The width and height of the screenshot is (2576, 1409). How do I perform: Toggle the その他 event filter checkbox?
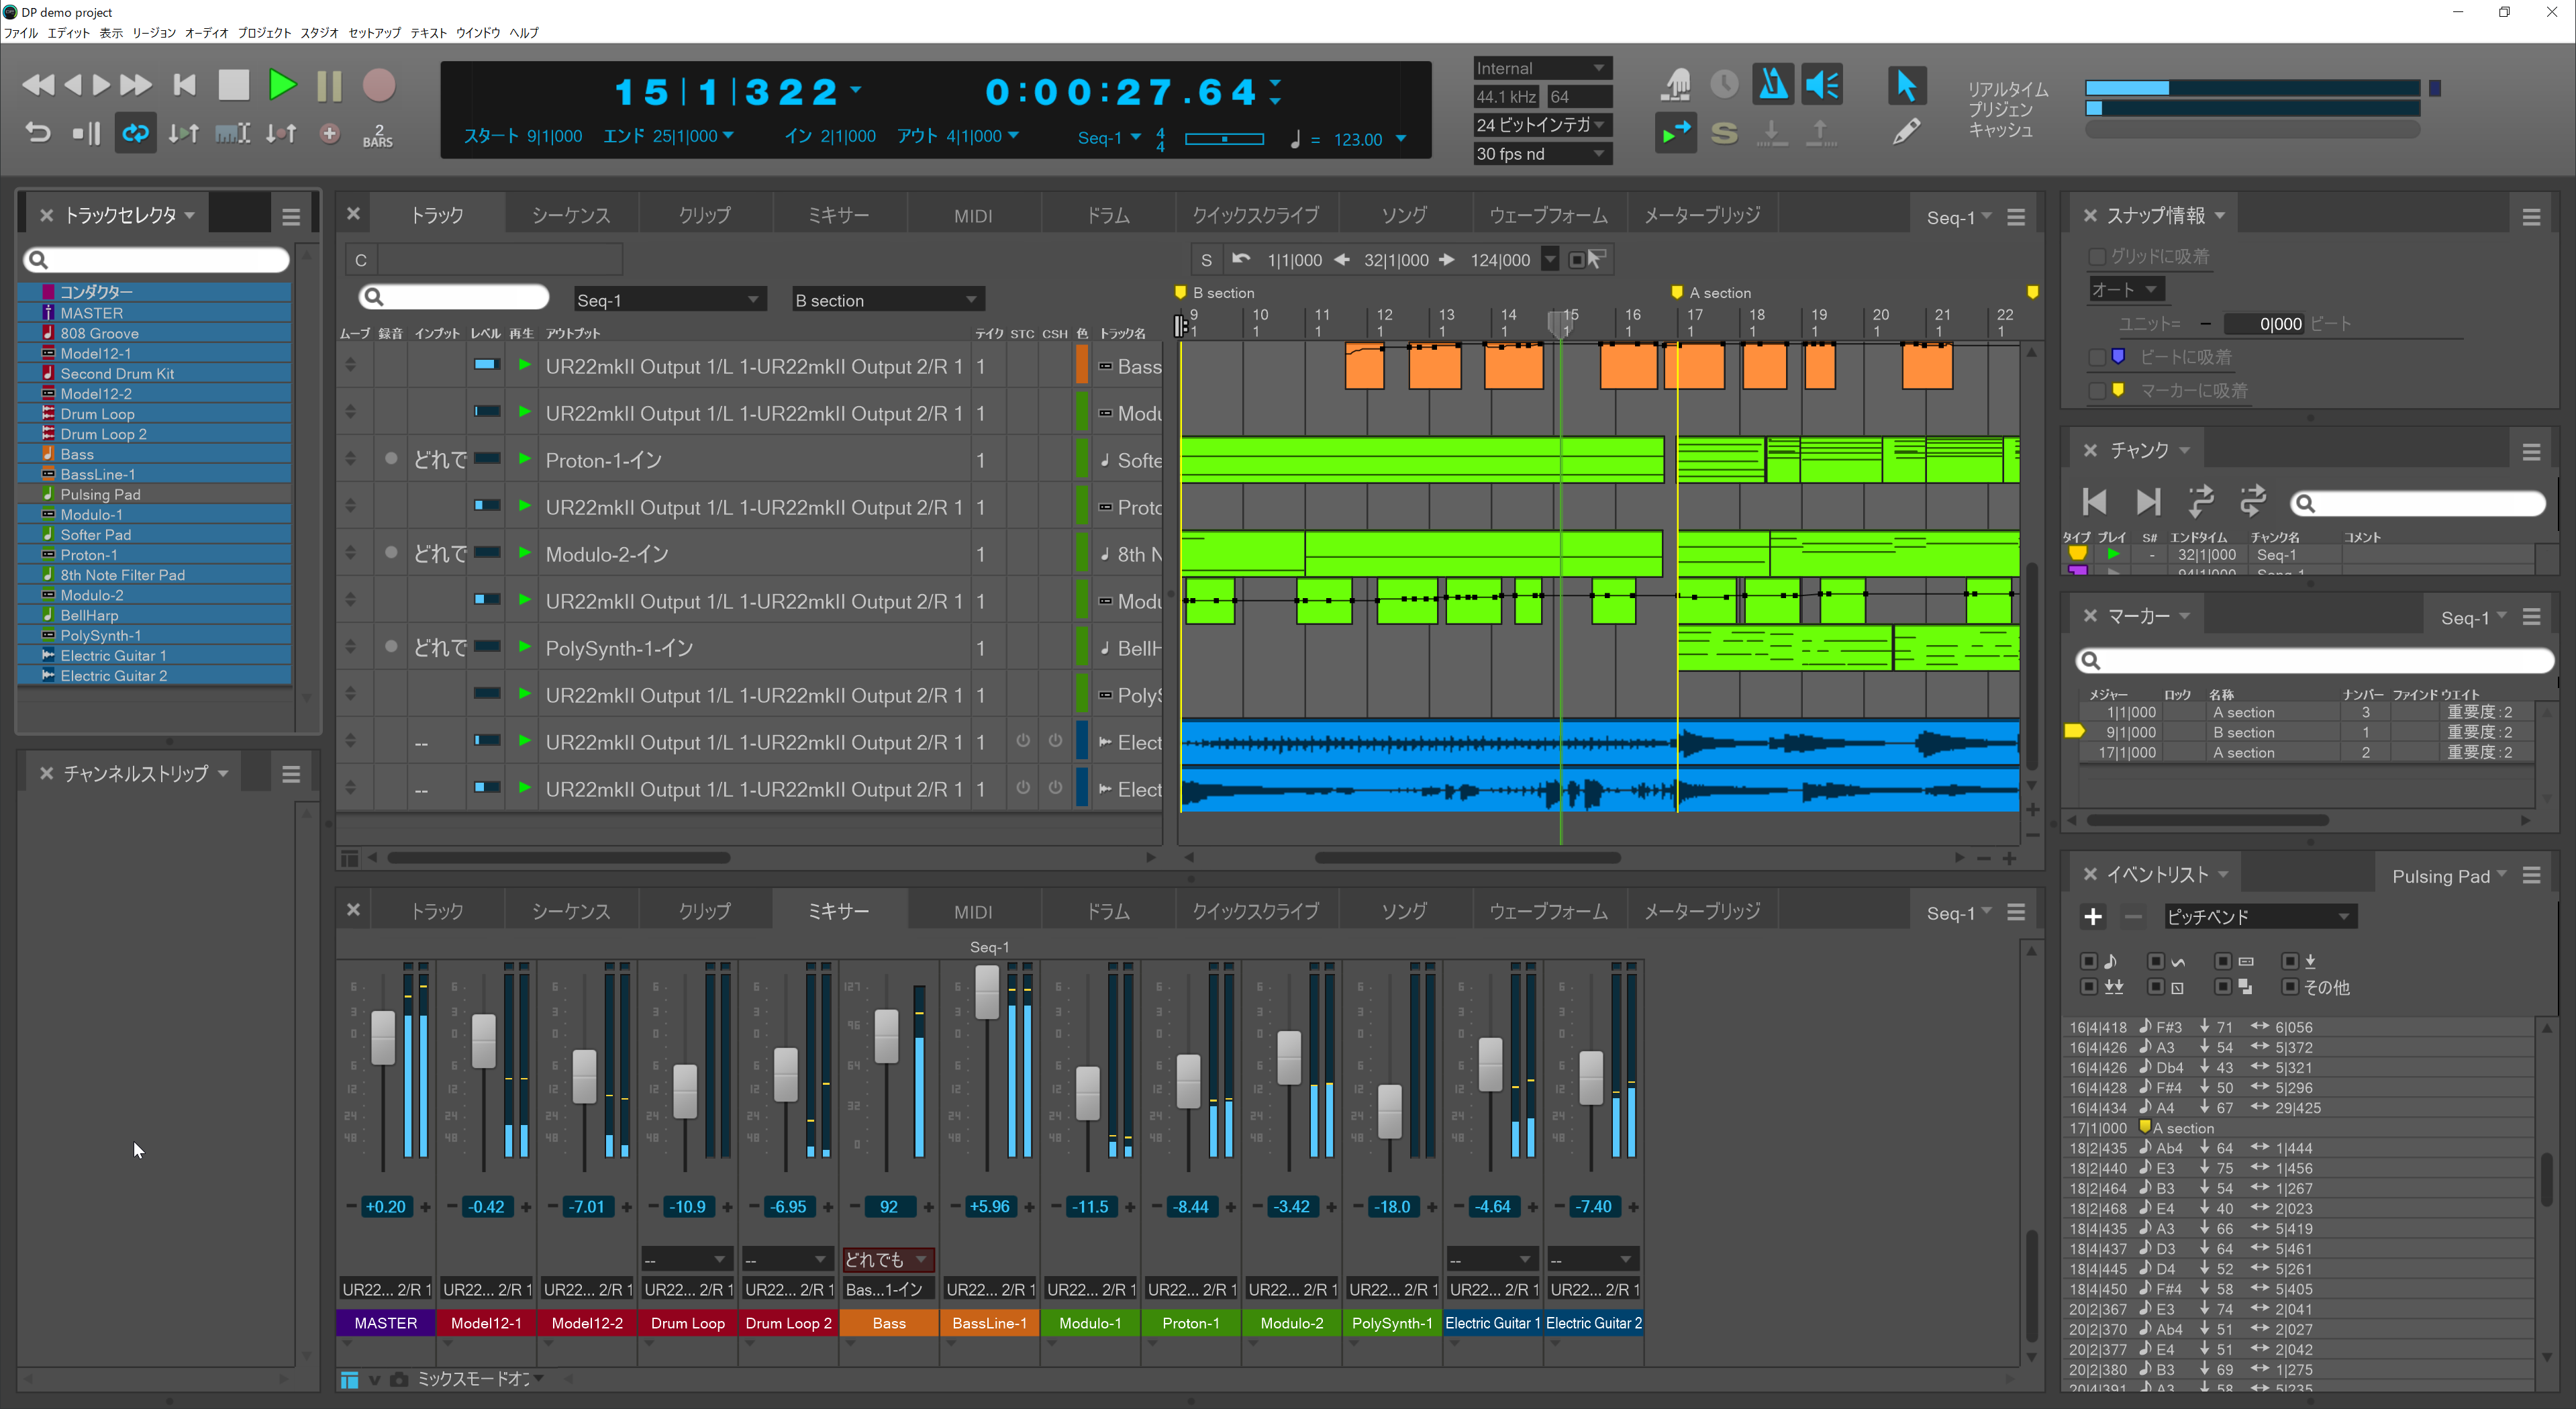[2289, 987]
